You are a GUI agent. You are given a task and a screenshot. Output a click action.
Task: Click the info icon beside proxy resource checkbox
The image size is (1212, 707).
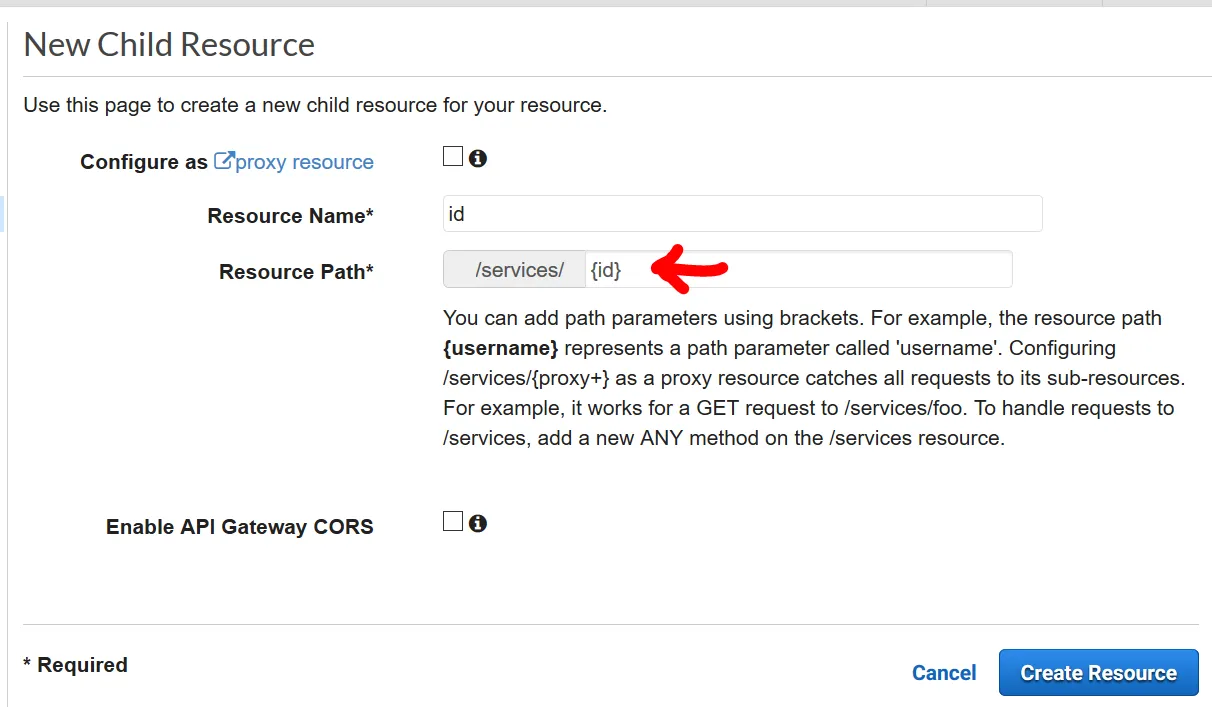[478, 158]
